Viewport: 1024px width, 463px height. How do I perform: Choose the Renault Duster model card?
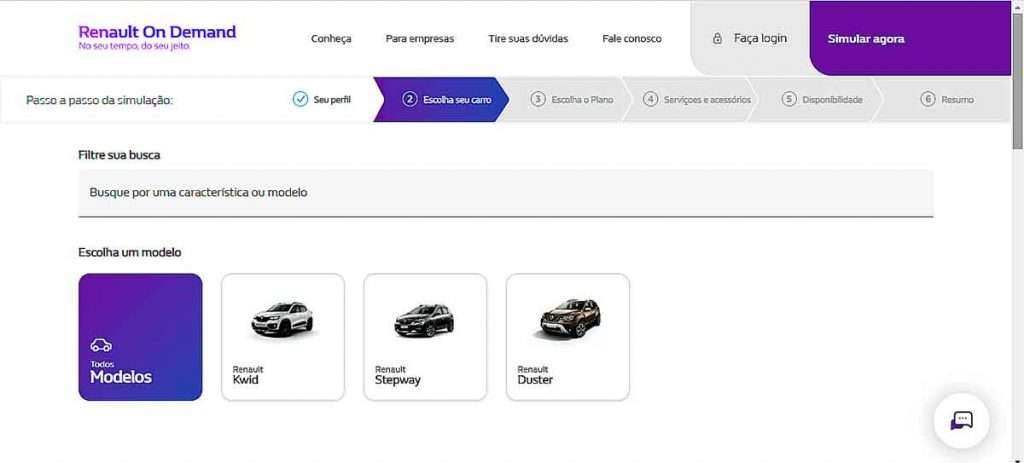click(568, 337)
